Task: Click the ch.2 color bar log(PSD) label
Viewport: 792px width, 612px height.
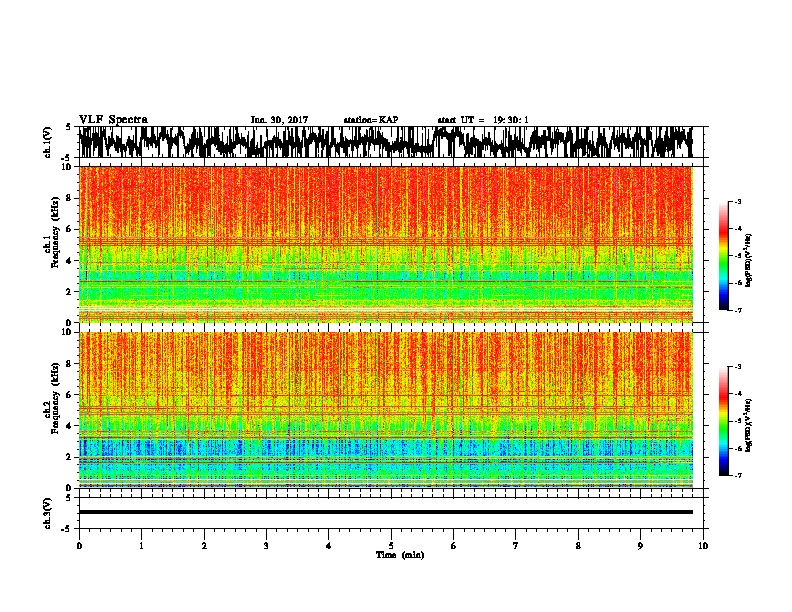Action: pyautogui.click(x=749, y=425)
